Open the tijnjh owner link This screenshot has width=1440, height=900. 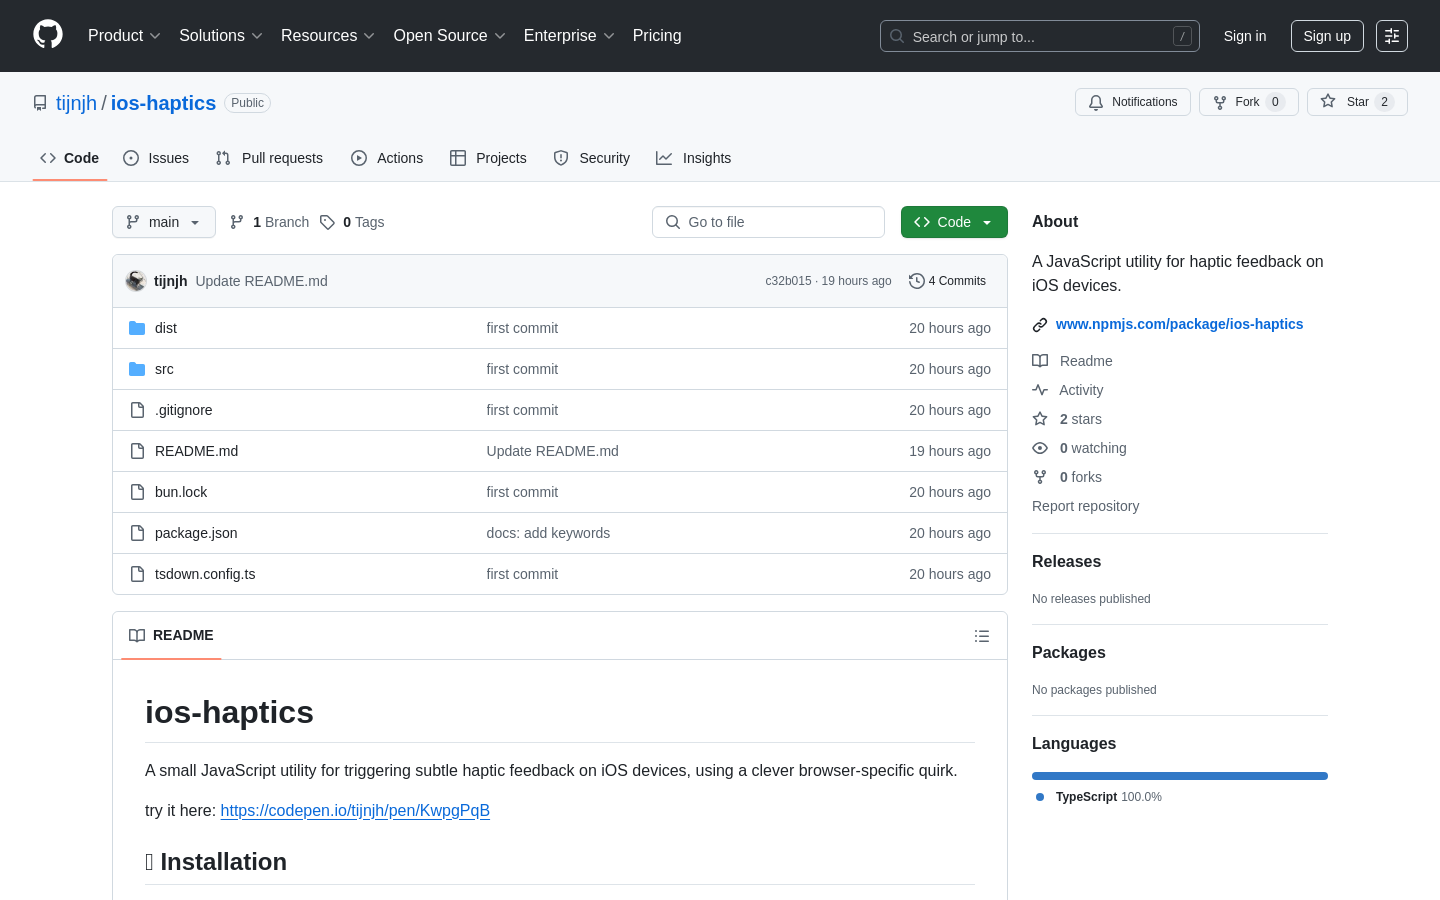pos(76,103)
